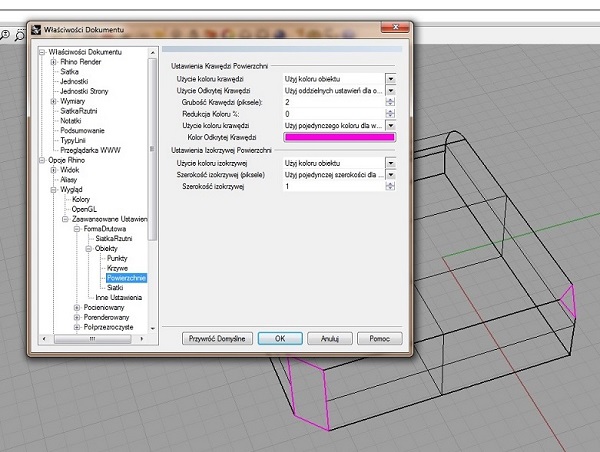Click the Właściwości Dokumentu title bar icon
The height and width of the screenshot is (452, 600).
tap(37, 29)
